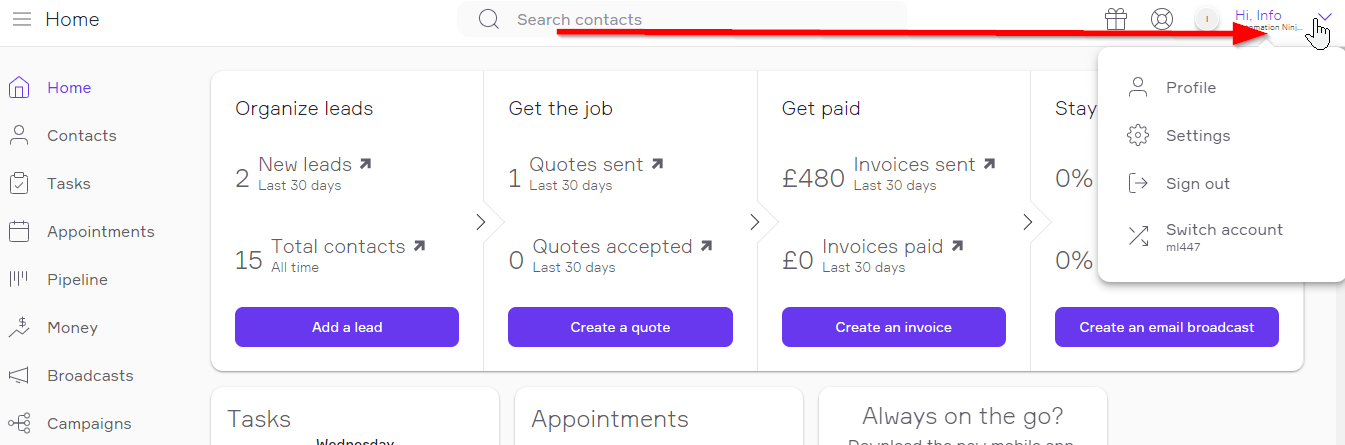Viewport: 1345px width, 445px height.
Task: Click the user avatar circle
Action: [x=1207, y=19]
